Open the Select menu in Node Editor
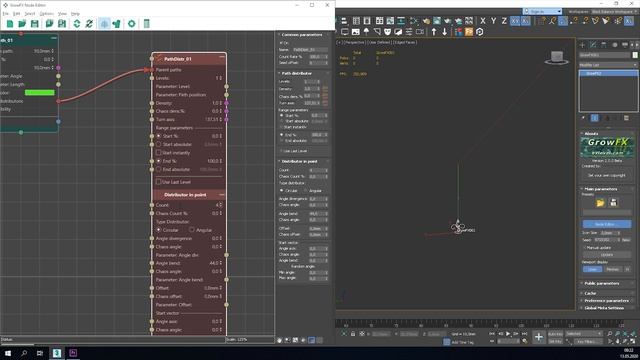 [30, 13]
